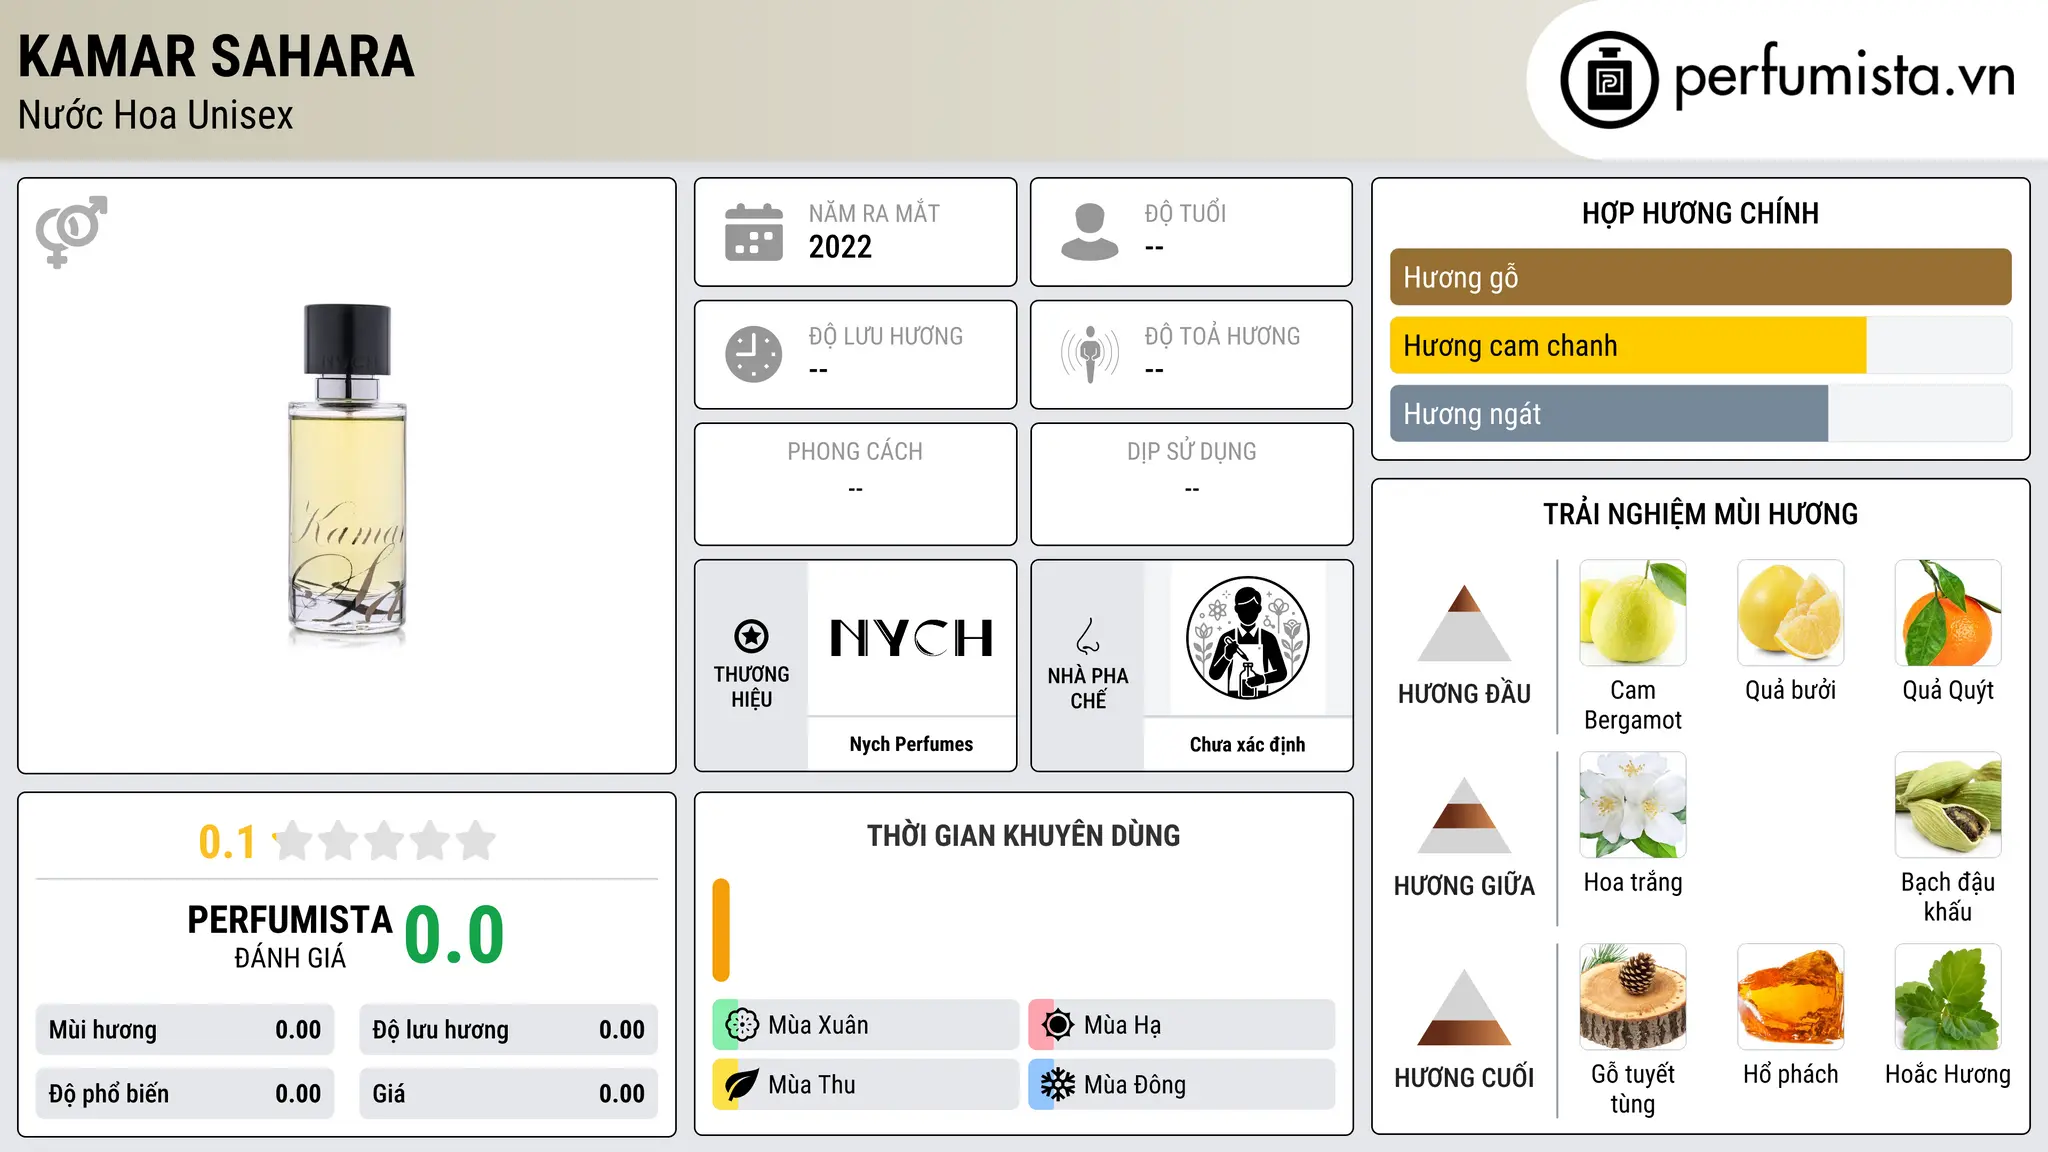Click the PHONG CÁCH label
This screenshot has width=2048, height=1152.
855,452
